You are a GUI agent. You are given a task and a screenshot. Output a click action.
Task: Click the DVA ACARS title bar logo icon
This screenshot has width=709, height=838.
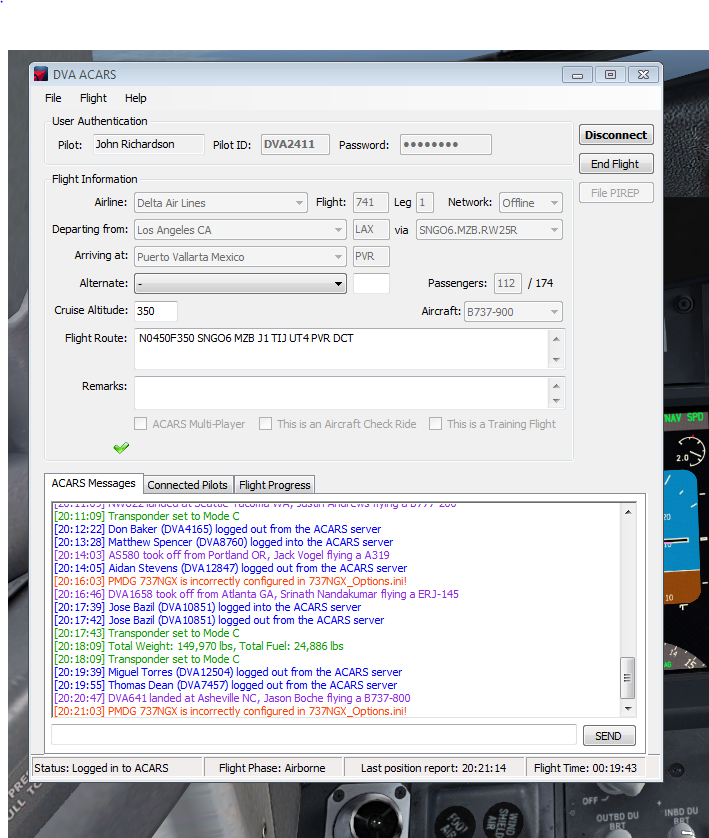tap(41, 74)
